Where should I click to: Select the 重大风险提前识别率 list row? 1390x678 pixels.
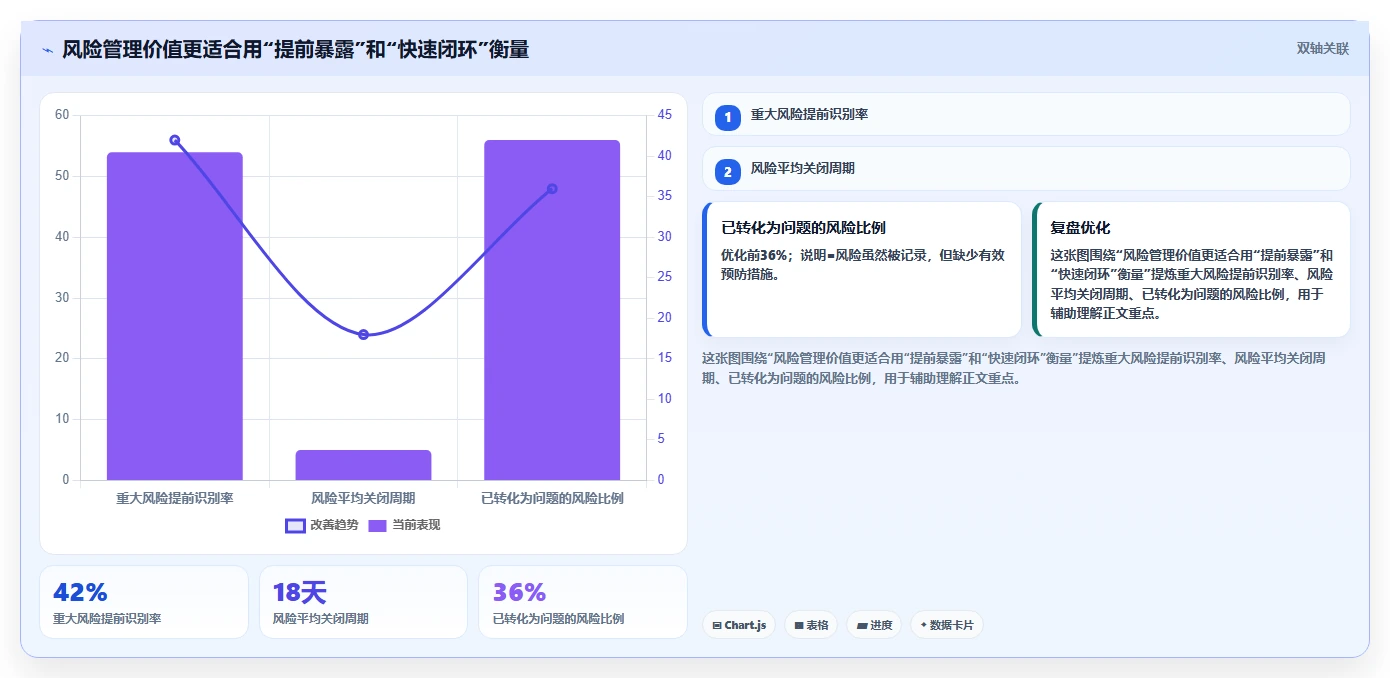pos(1026,114)
